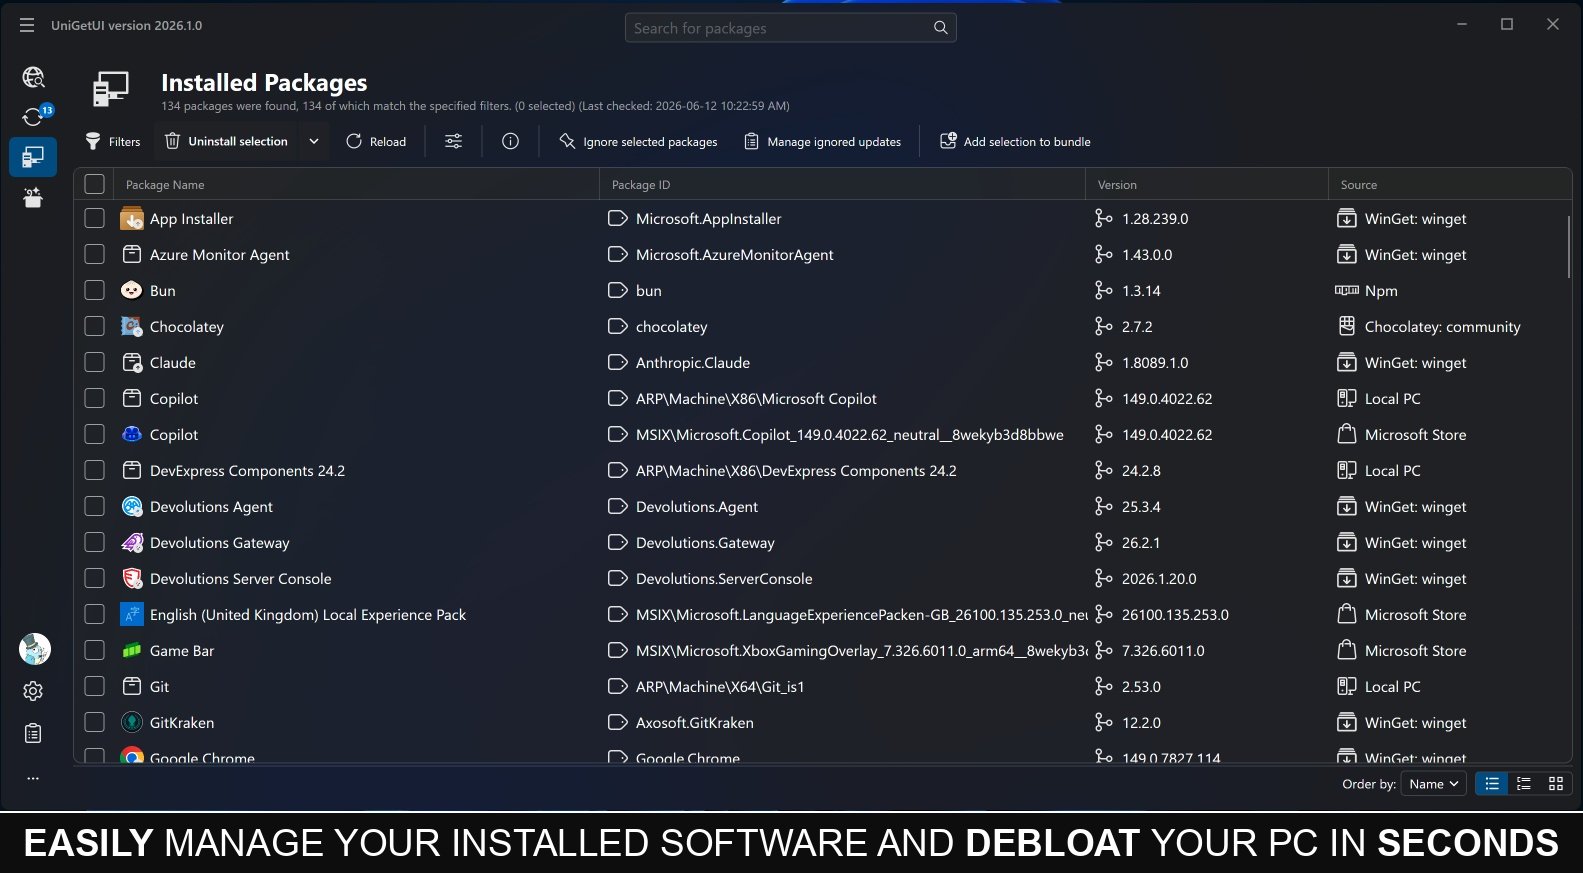Click Microsoft Store source for Game Bar
This screenshot has width=1583, height=873.
coord(1415,651)
